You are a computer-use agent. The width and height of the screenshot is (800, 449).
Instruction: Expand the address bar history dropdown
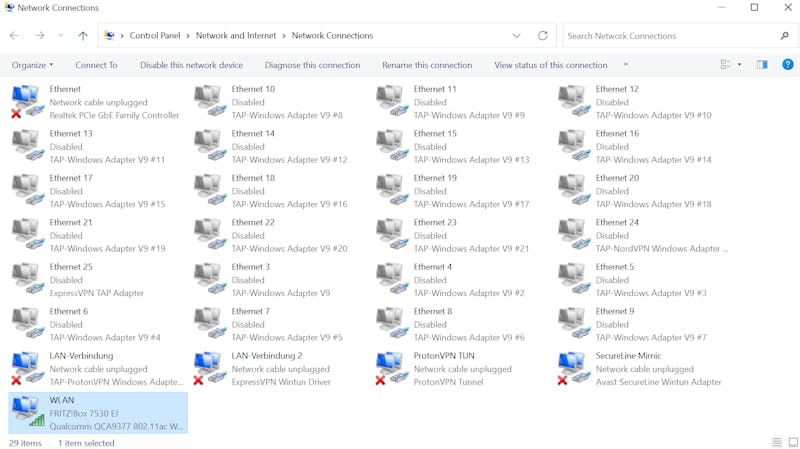[516, 36]
